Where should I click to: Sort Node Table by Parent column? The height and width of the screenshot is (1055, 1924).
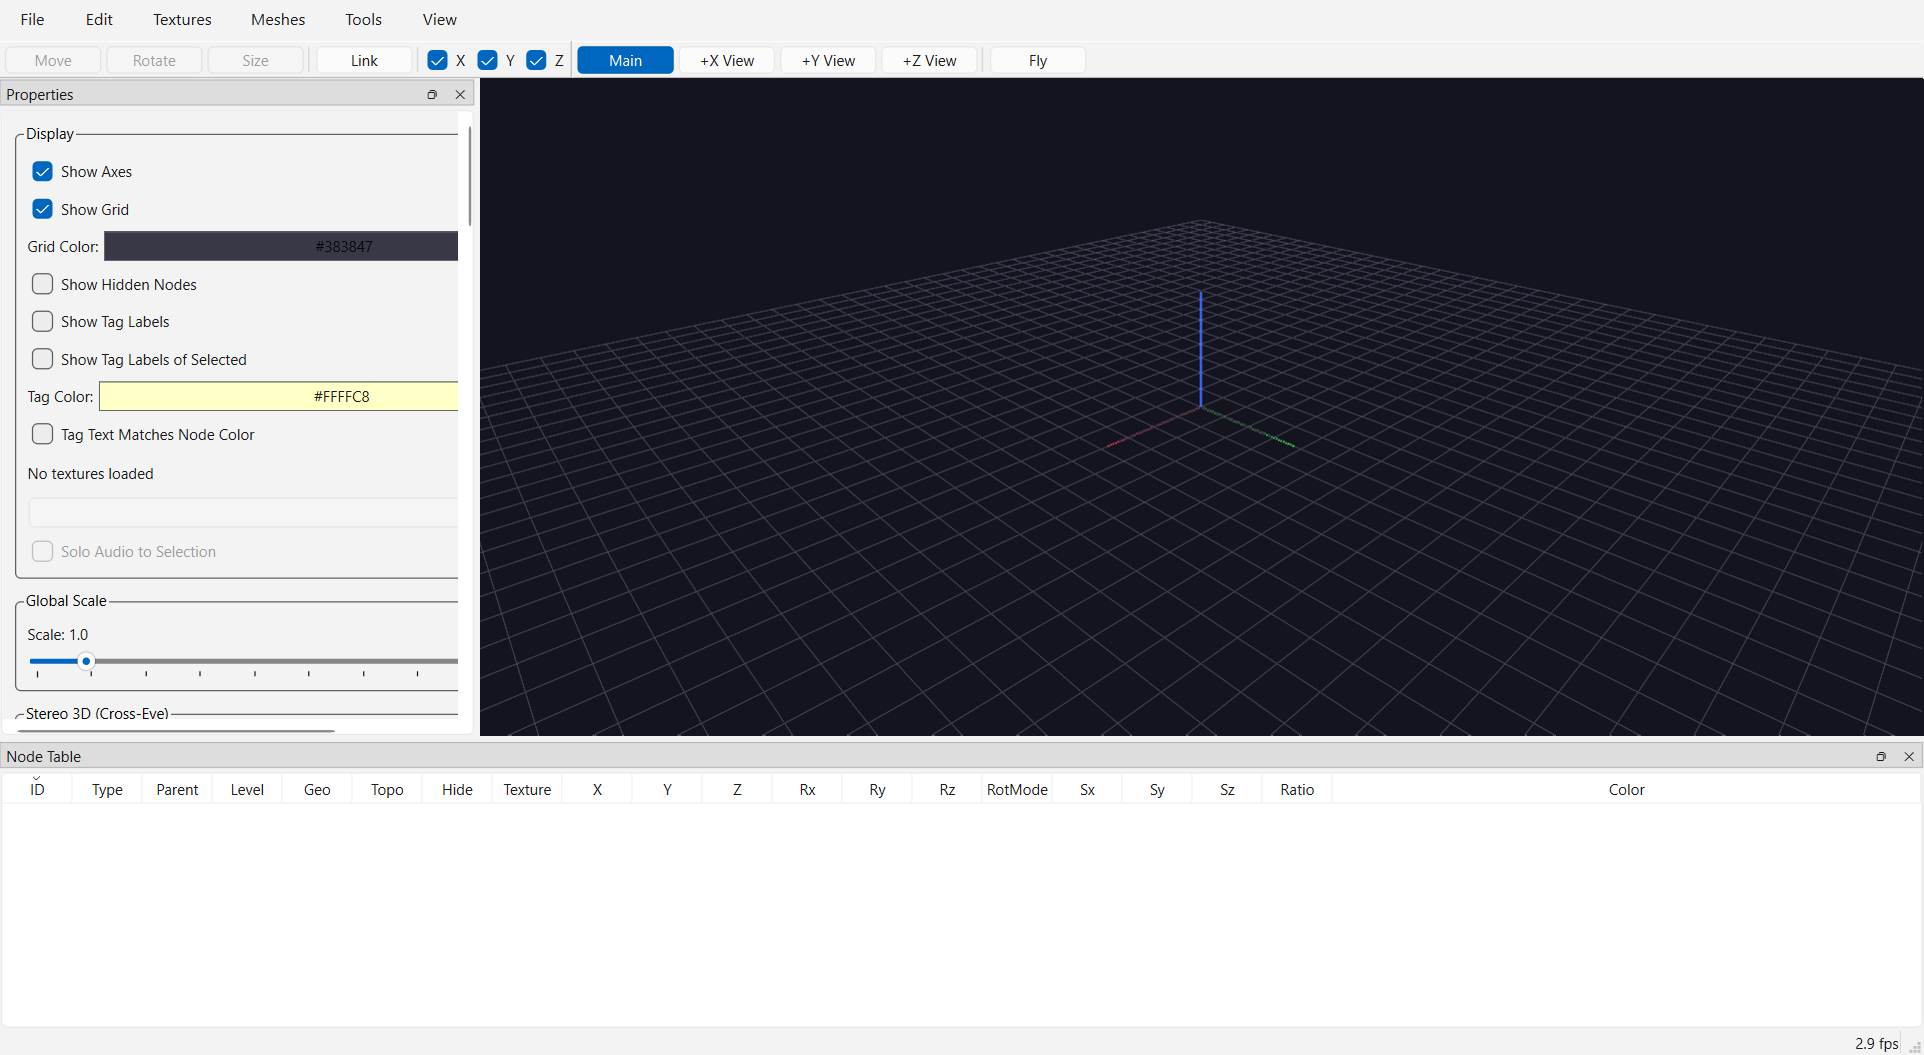pos(177,789)
